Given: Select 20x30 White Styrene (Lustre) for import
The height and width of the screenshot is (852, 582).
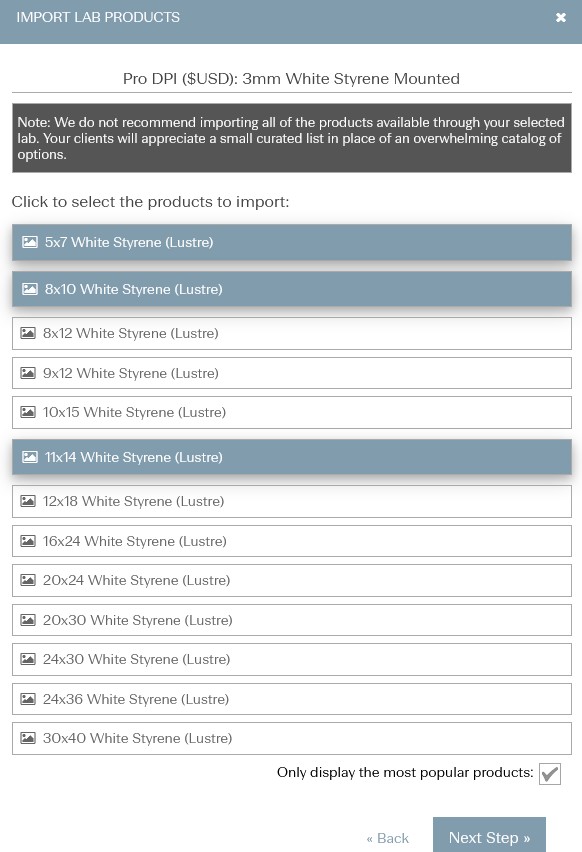Looking at the screenshot, I should coord(292,620).
